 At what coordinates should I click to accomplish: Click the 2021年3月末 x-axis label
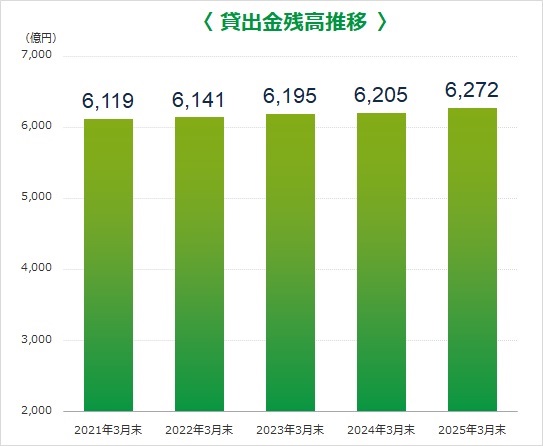[x=108, y=430]
